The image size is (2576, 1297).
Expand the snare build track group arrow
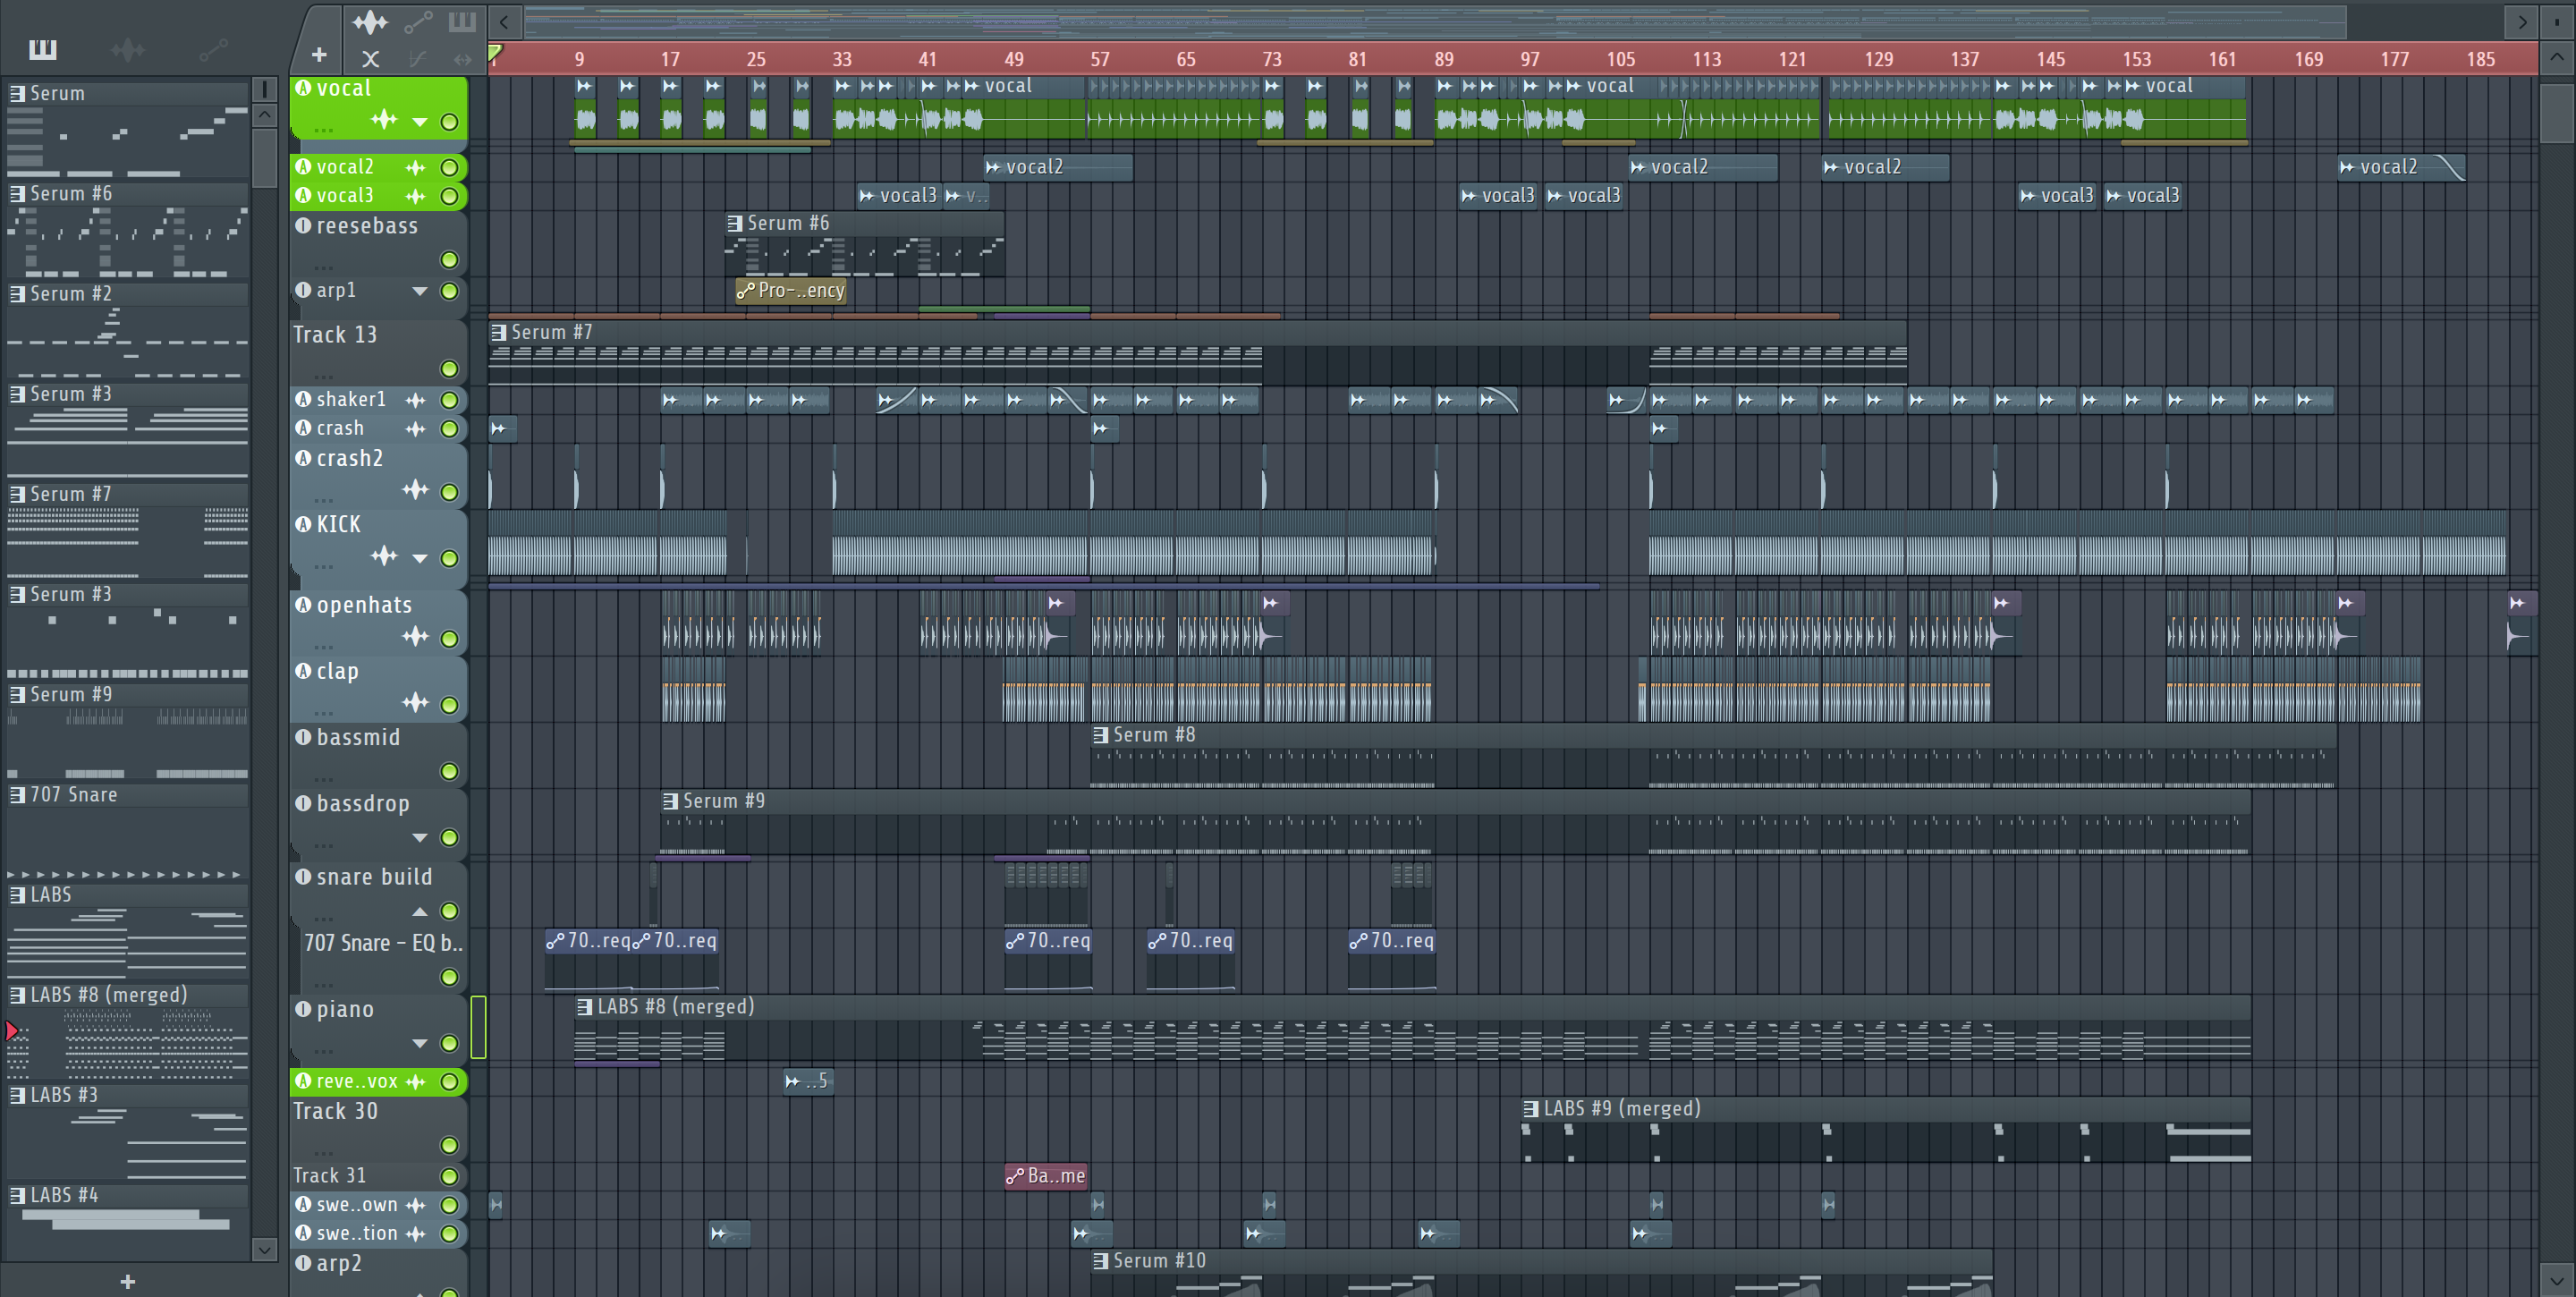420,911
